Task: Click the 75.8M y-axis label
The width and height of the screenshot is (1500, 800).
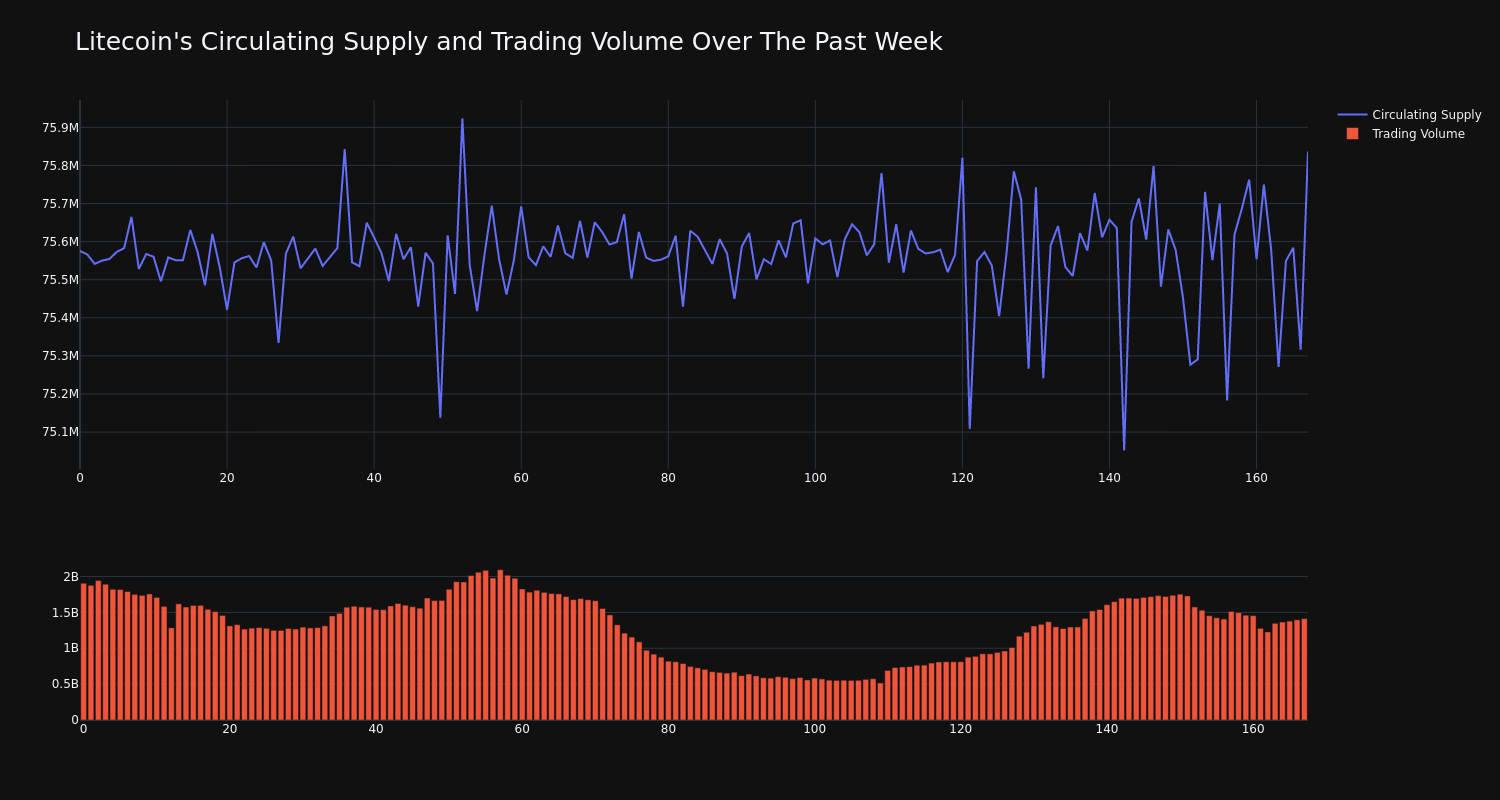Action: [x=60, y=166]
